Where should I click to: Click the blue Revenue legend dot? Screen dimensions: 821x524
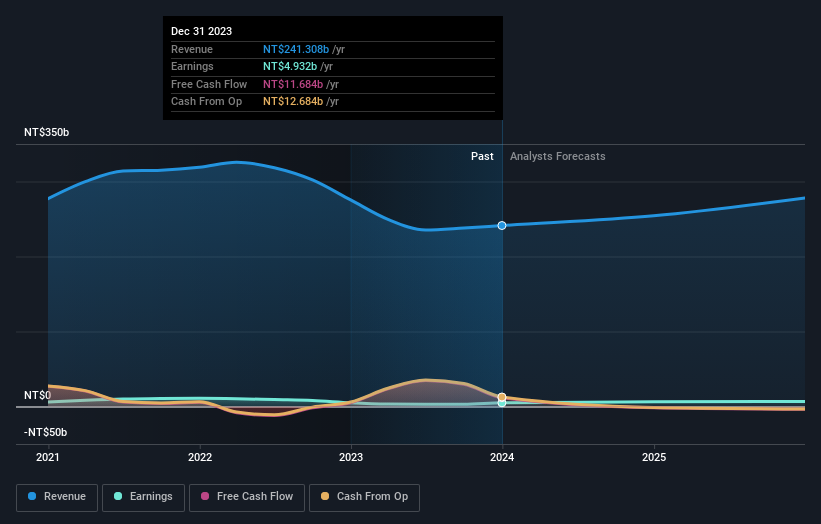32,496
